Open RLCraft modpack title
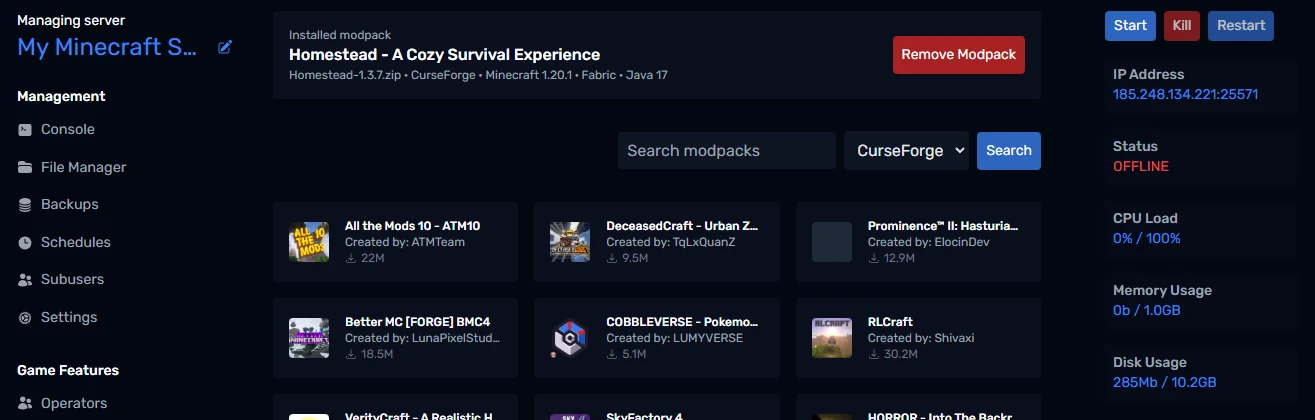 point(890,322)
